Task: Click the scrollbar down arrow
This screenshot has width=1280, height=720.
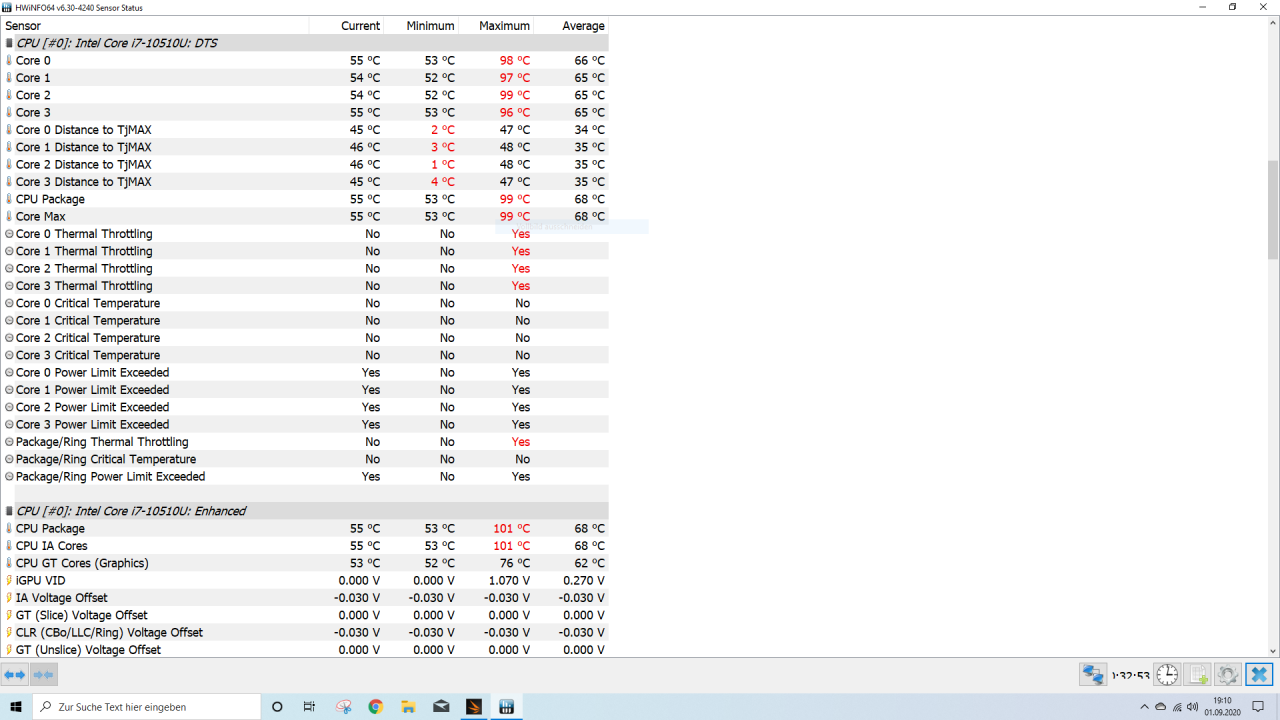Action: point(1273,650)
